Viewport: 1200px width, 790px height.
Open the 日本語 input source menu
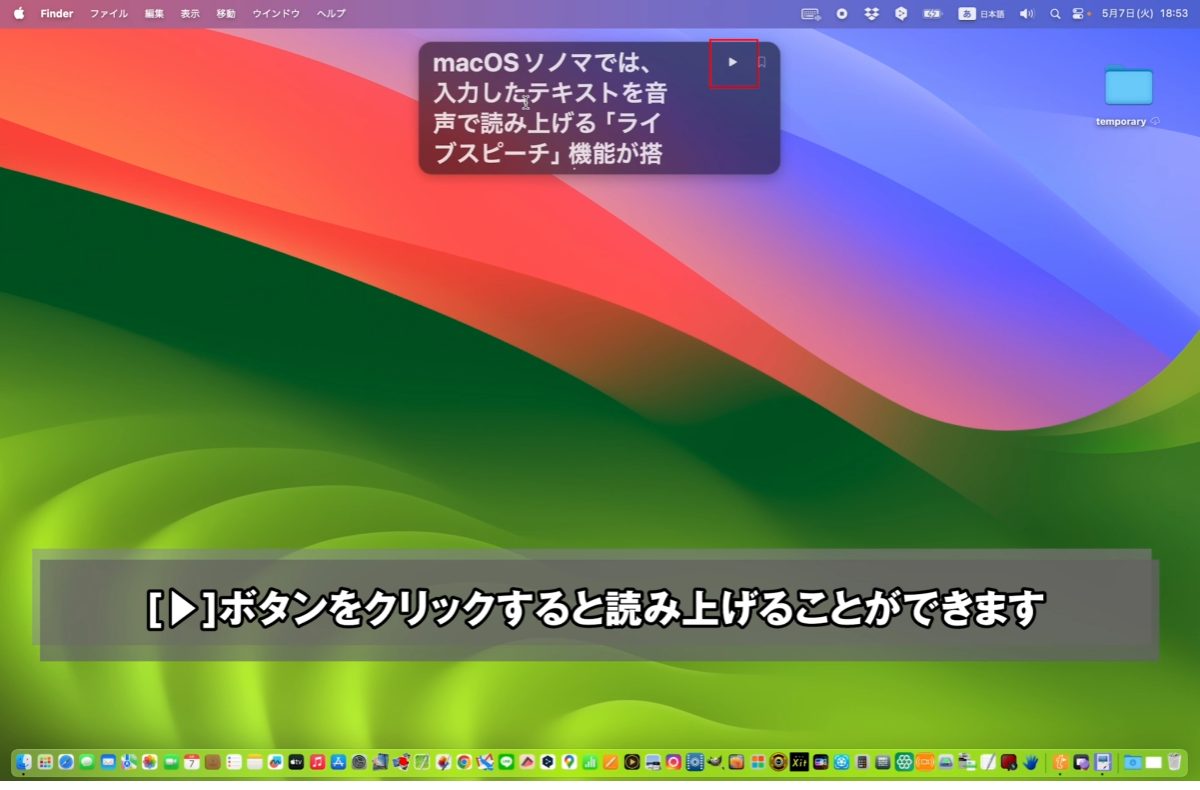coord(982,14)
